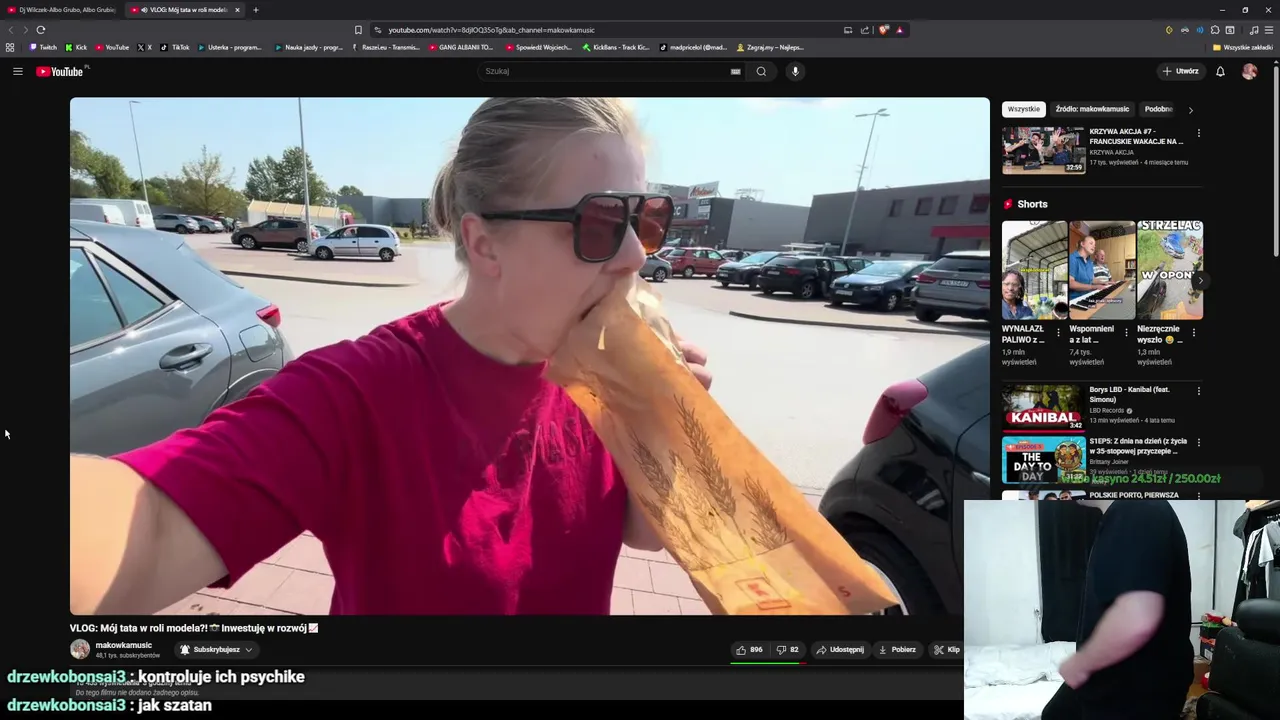
Task: Open YouTube notifications bell
Action: point(1220,71)
